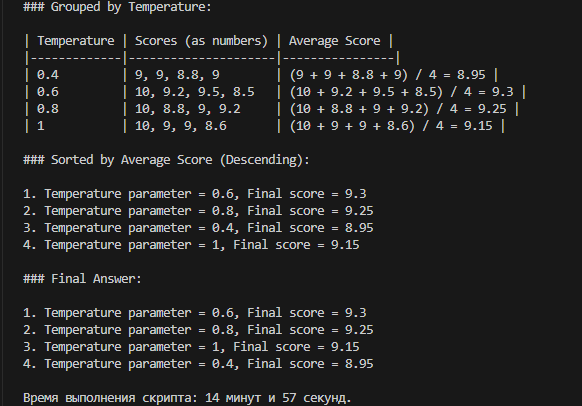
Task: Click Final Answer item 3, temperature 1
Action: coord(191,347)
